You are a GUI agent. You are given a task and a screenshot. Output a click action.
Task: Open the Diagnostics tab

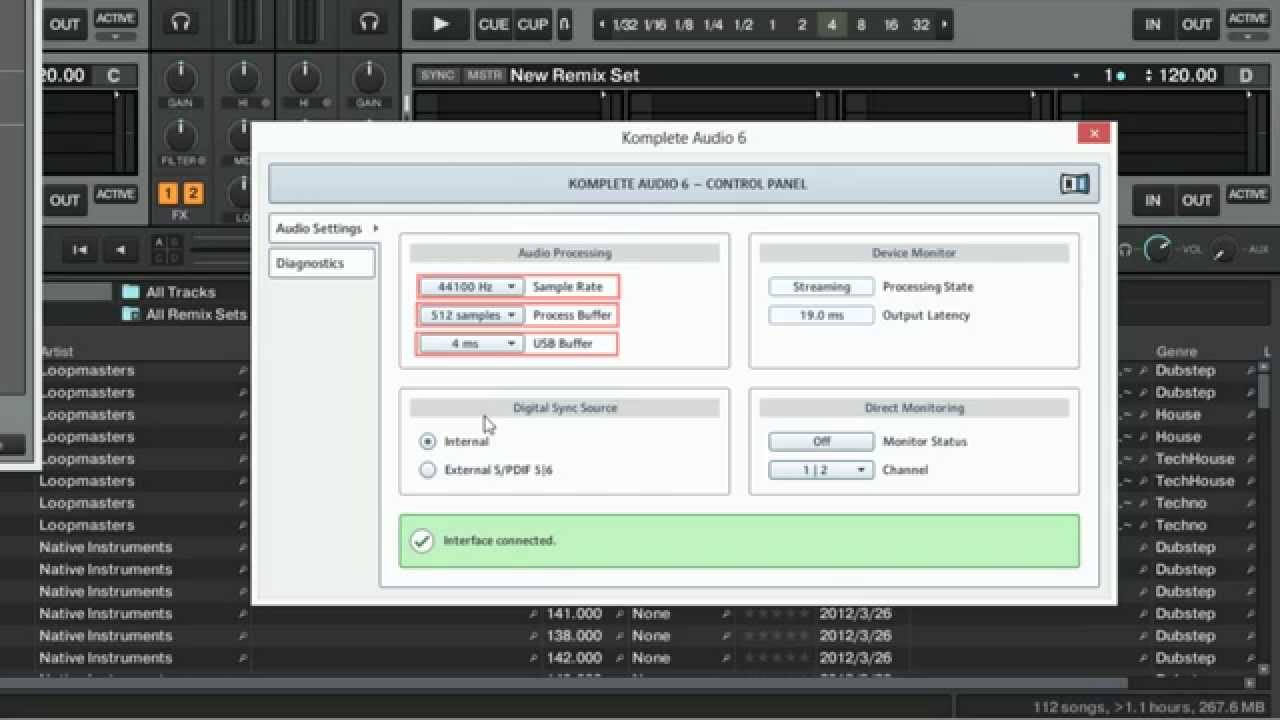[x=322, y=263]
